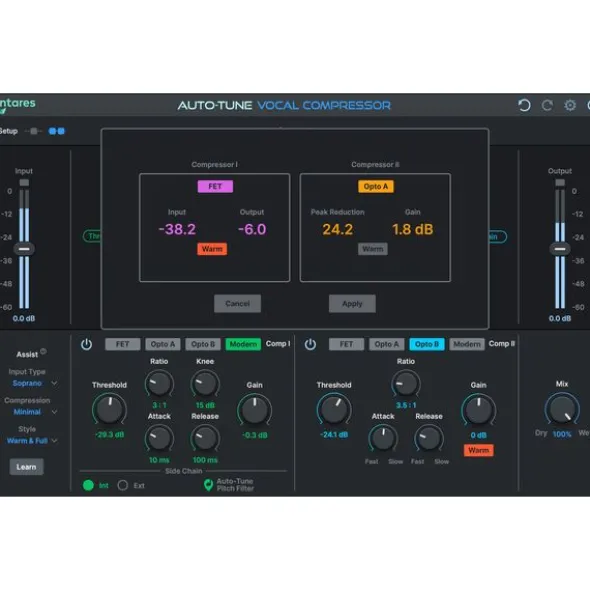The height and width of the screenshot is (591, 590).
Task: Click the undo arrow icon in header
Action: pyautogui.click(x=524, y=105)
